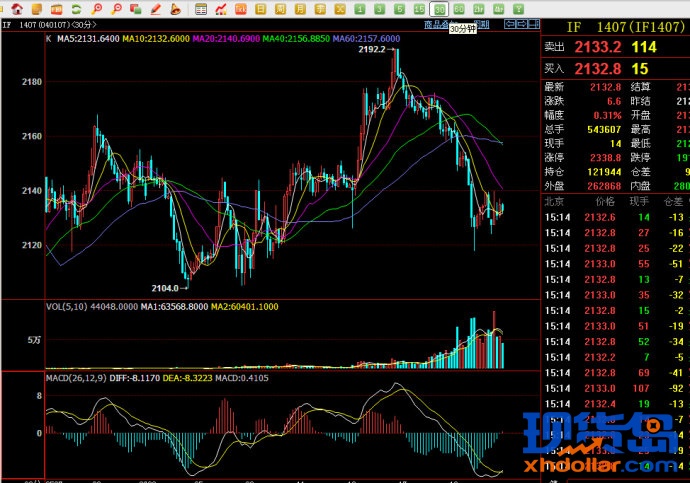Click the 卖出 sell price 2133.2
The image size is (690, 483).
point(597,47)
